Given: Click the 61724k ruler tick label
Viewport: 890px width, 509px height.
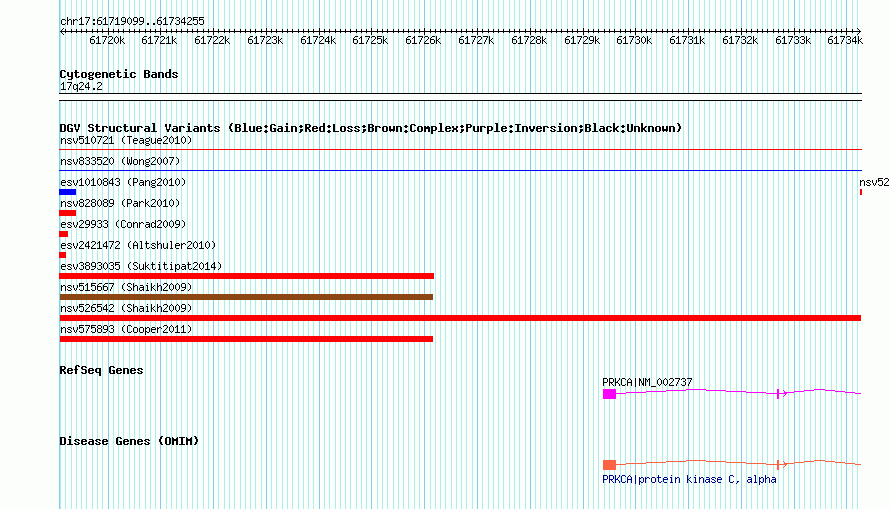Looking at the screenshot, I should 318,40.
